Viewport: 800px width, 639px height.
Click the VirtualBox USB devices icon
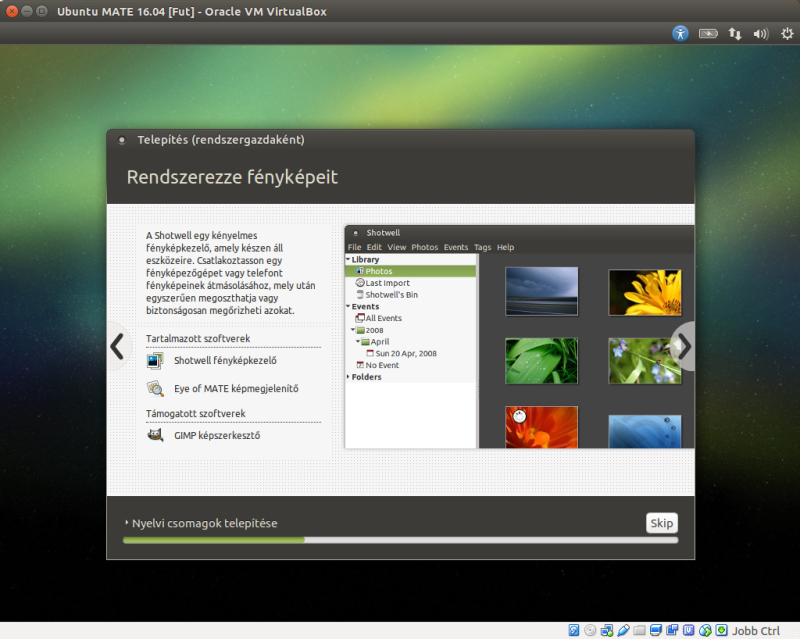coord(623,630)
